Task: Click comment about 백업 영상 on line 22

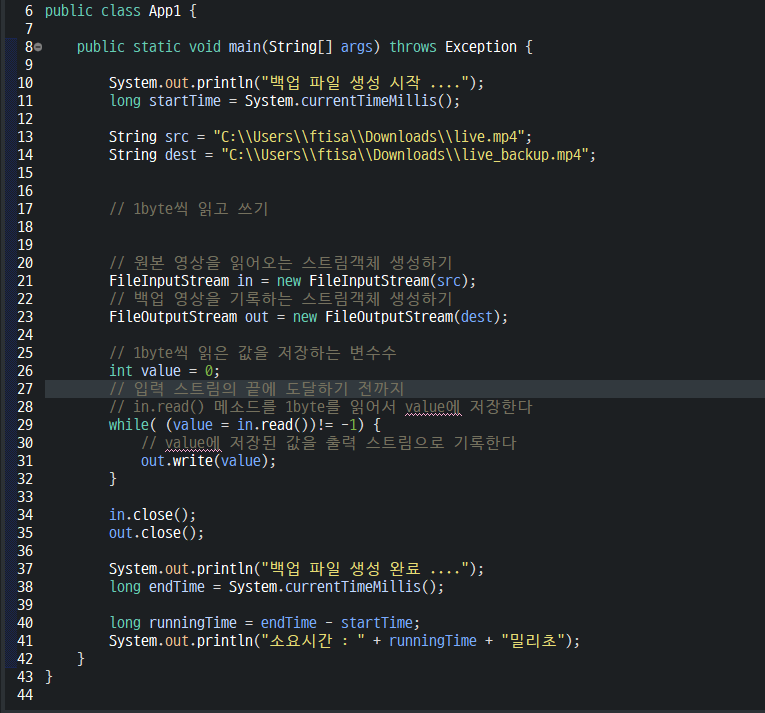Action: pos(281,299)
